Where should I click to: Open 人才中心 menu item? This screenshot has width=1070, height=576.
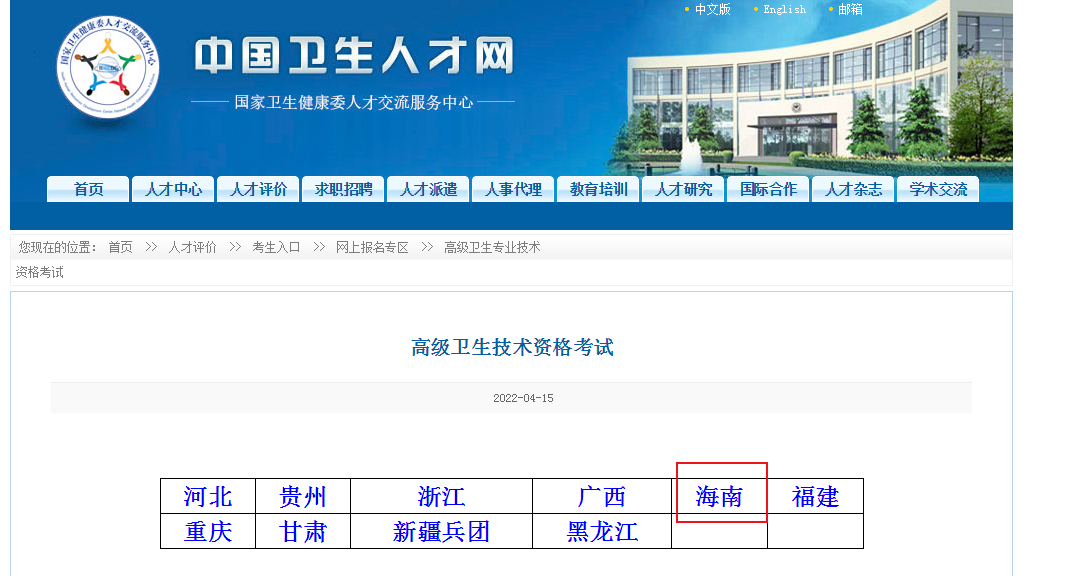point(173,189)
